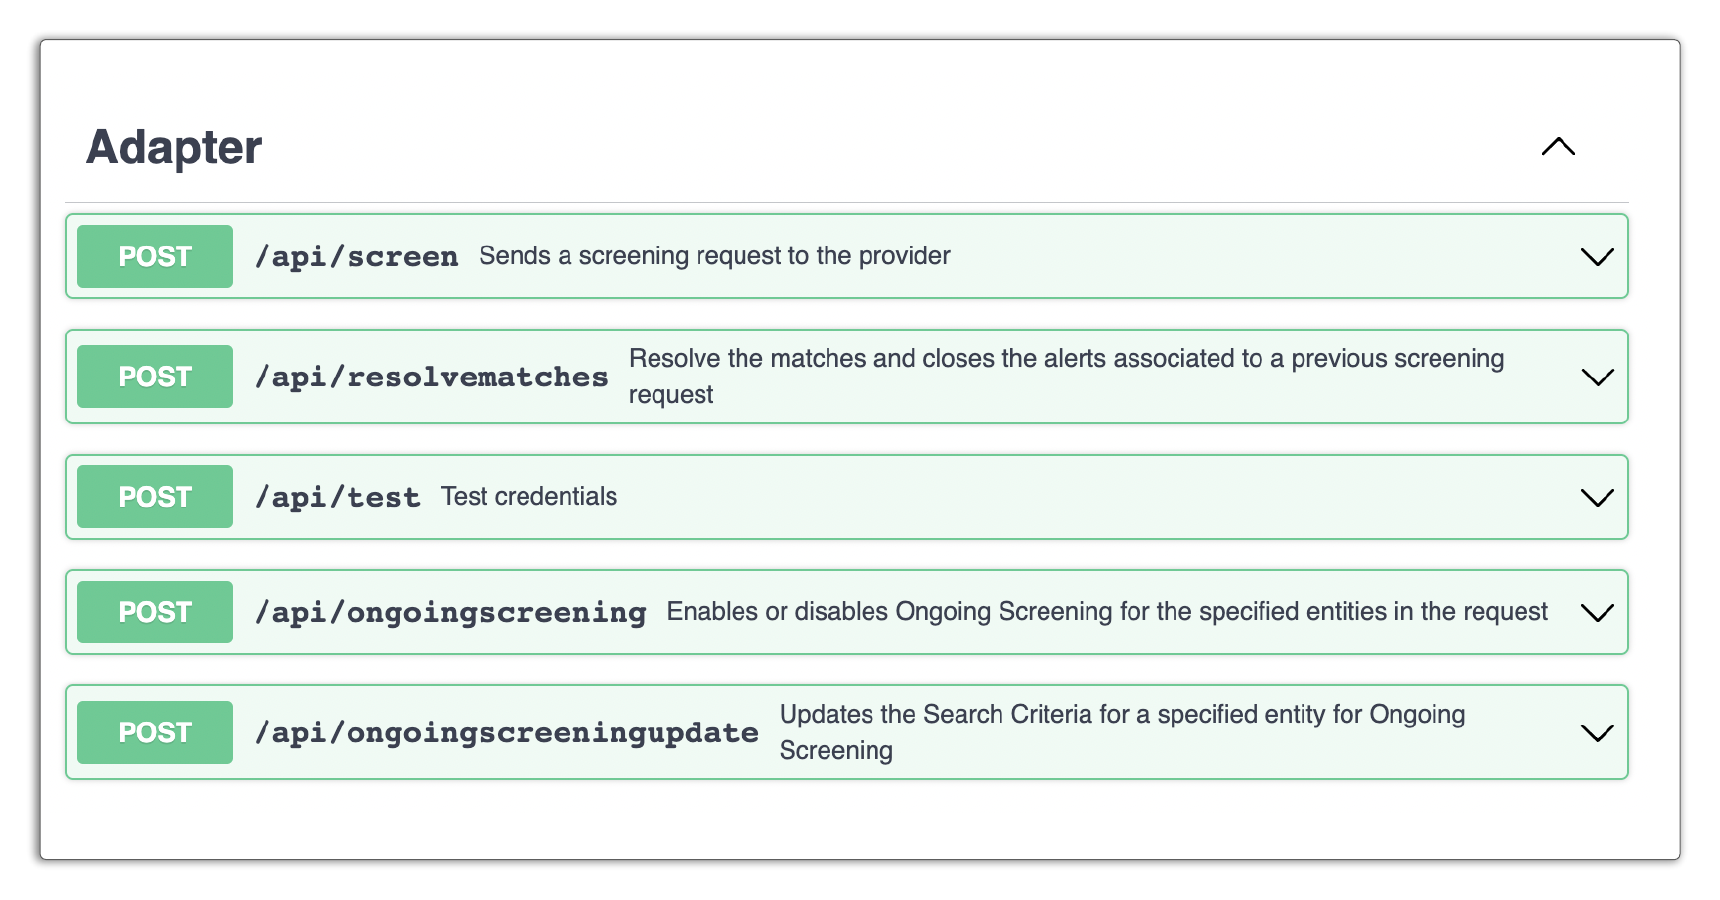Click the POST badge for /api/ongoingscreening
1720x900 pixels.
155,612
